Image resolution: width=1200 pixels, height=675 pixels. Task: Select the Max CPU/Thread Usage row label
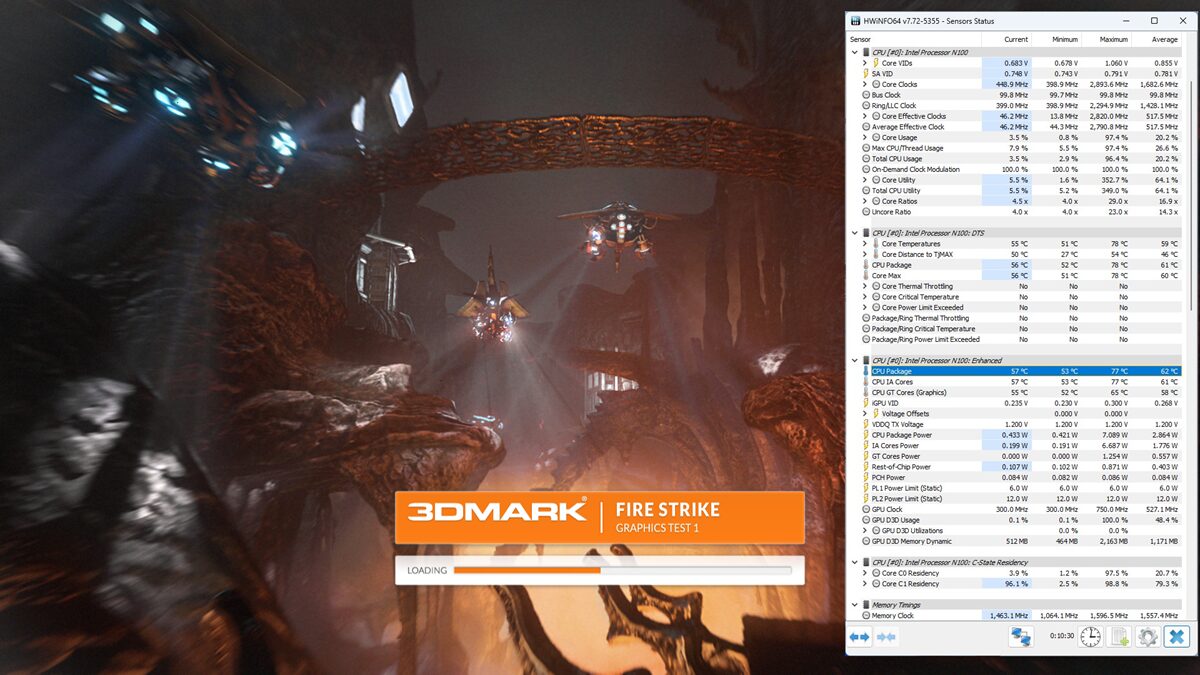coord(907,148)
